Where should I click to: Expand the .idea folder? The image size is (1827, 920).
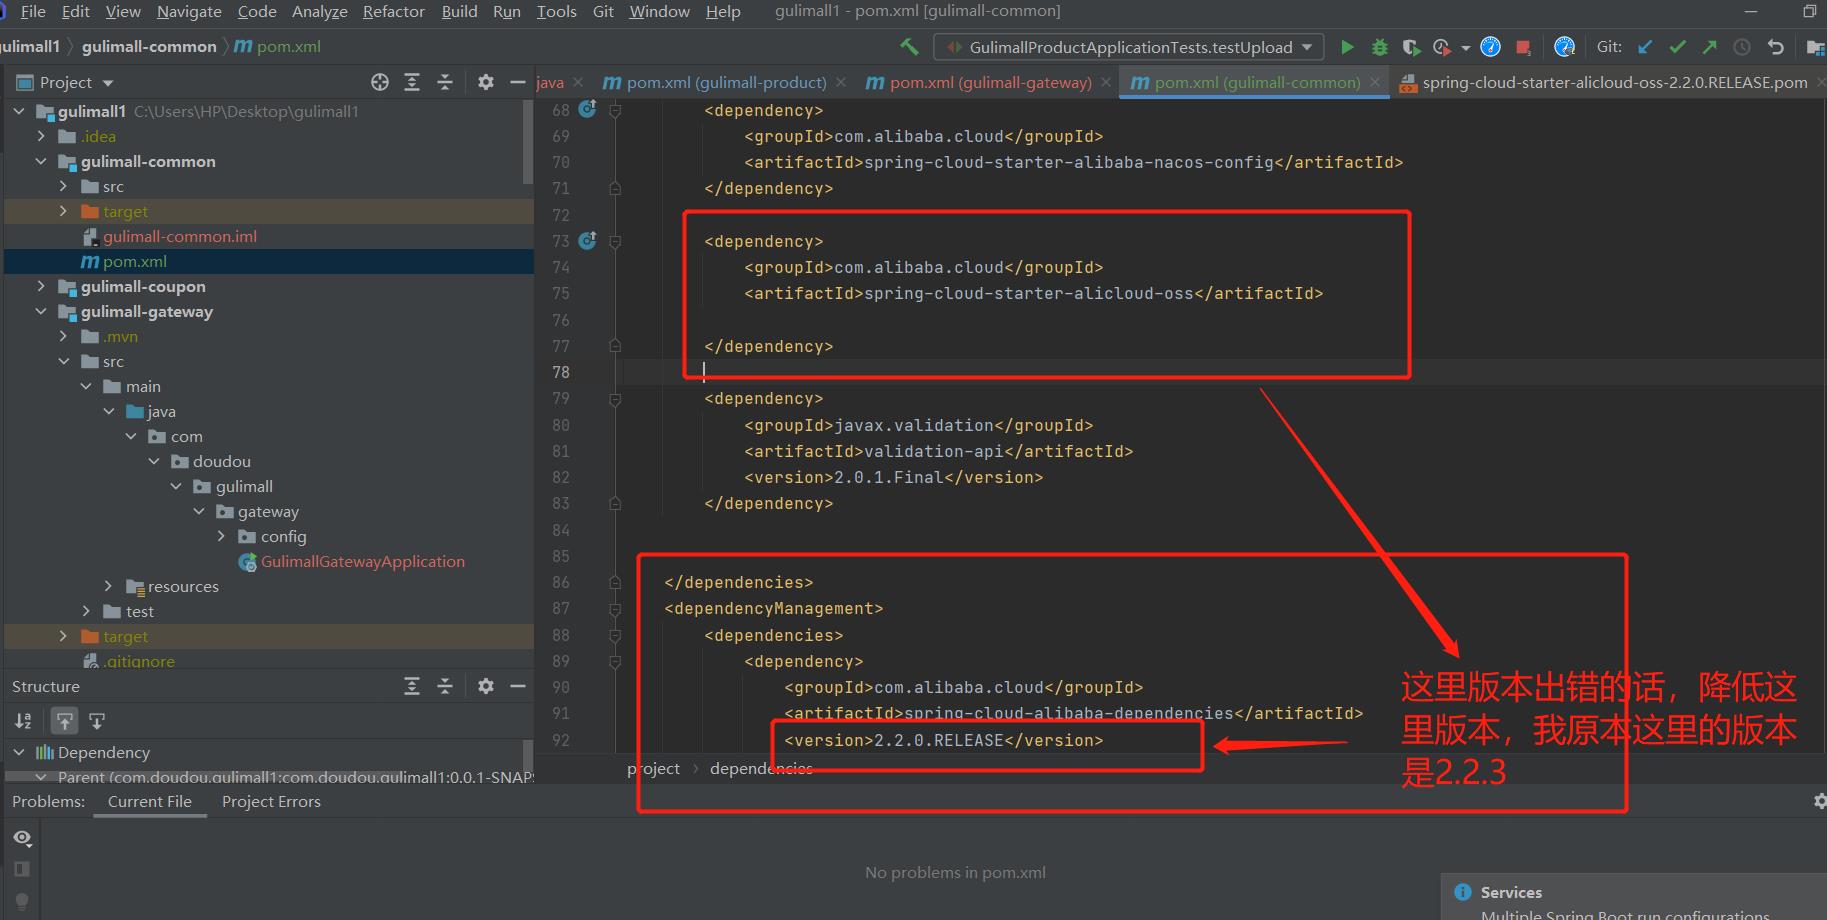click(x=41, y=136)
